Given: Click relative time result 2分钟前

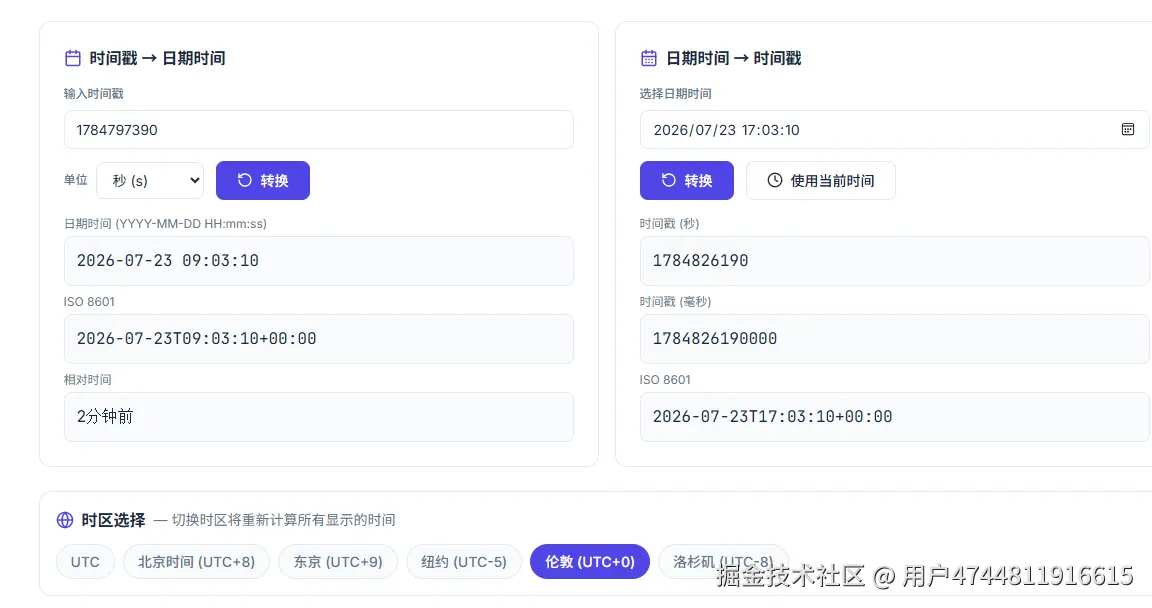Looking at the screenshot, I should pos(319,417).
